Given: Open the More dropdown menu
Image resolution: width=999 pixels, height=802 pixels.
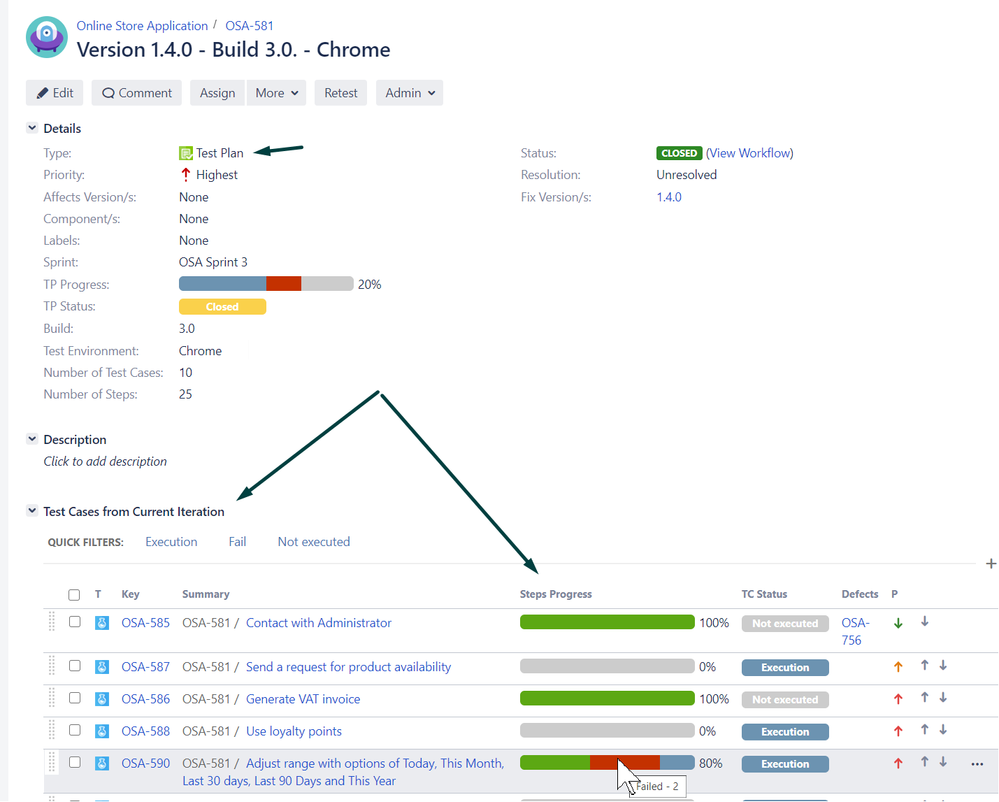Looking at the screenshot, I should pyautogui.click(x=277, y=93).
